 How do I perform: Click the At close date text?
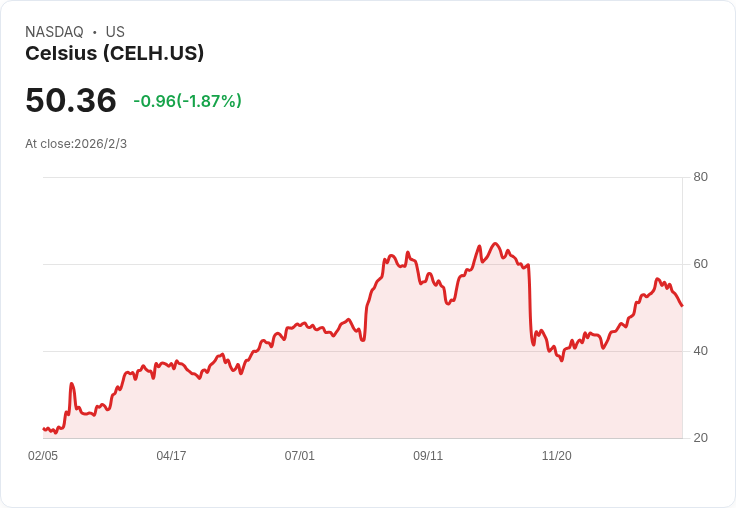click(76, 144)
